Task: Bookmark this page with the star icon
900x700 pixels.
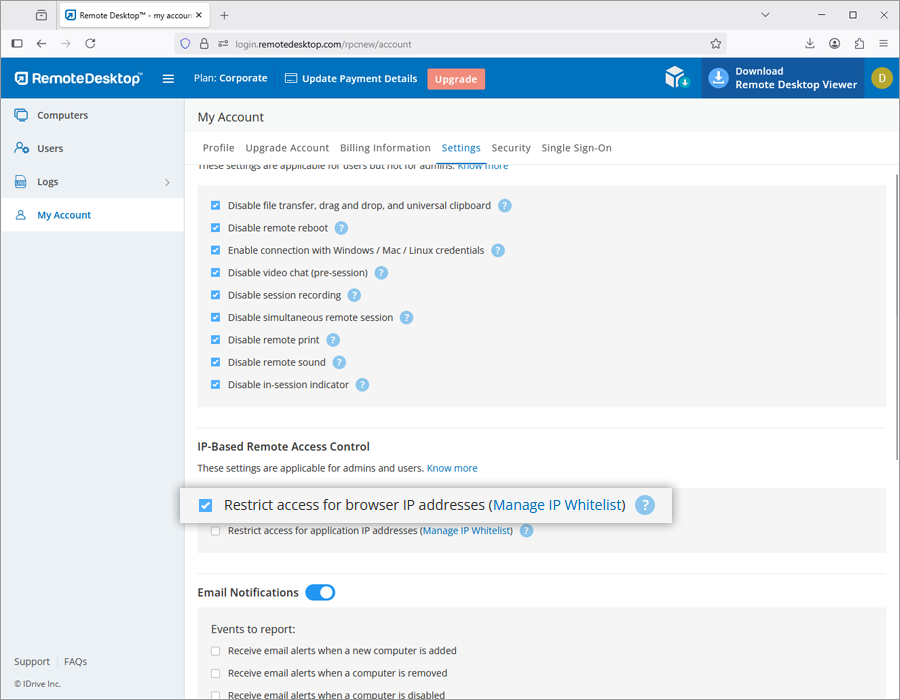Action: (x=716, y=44)
